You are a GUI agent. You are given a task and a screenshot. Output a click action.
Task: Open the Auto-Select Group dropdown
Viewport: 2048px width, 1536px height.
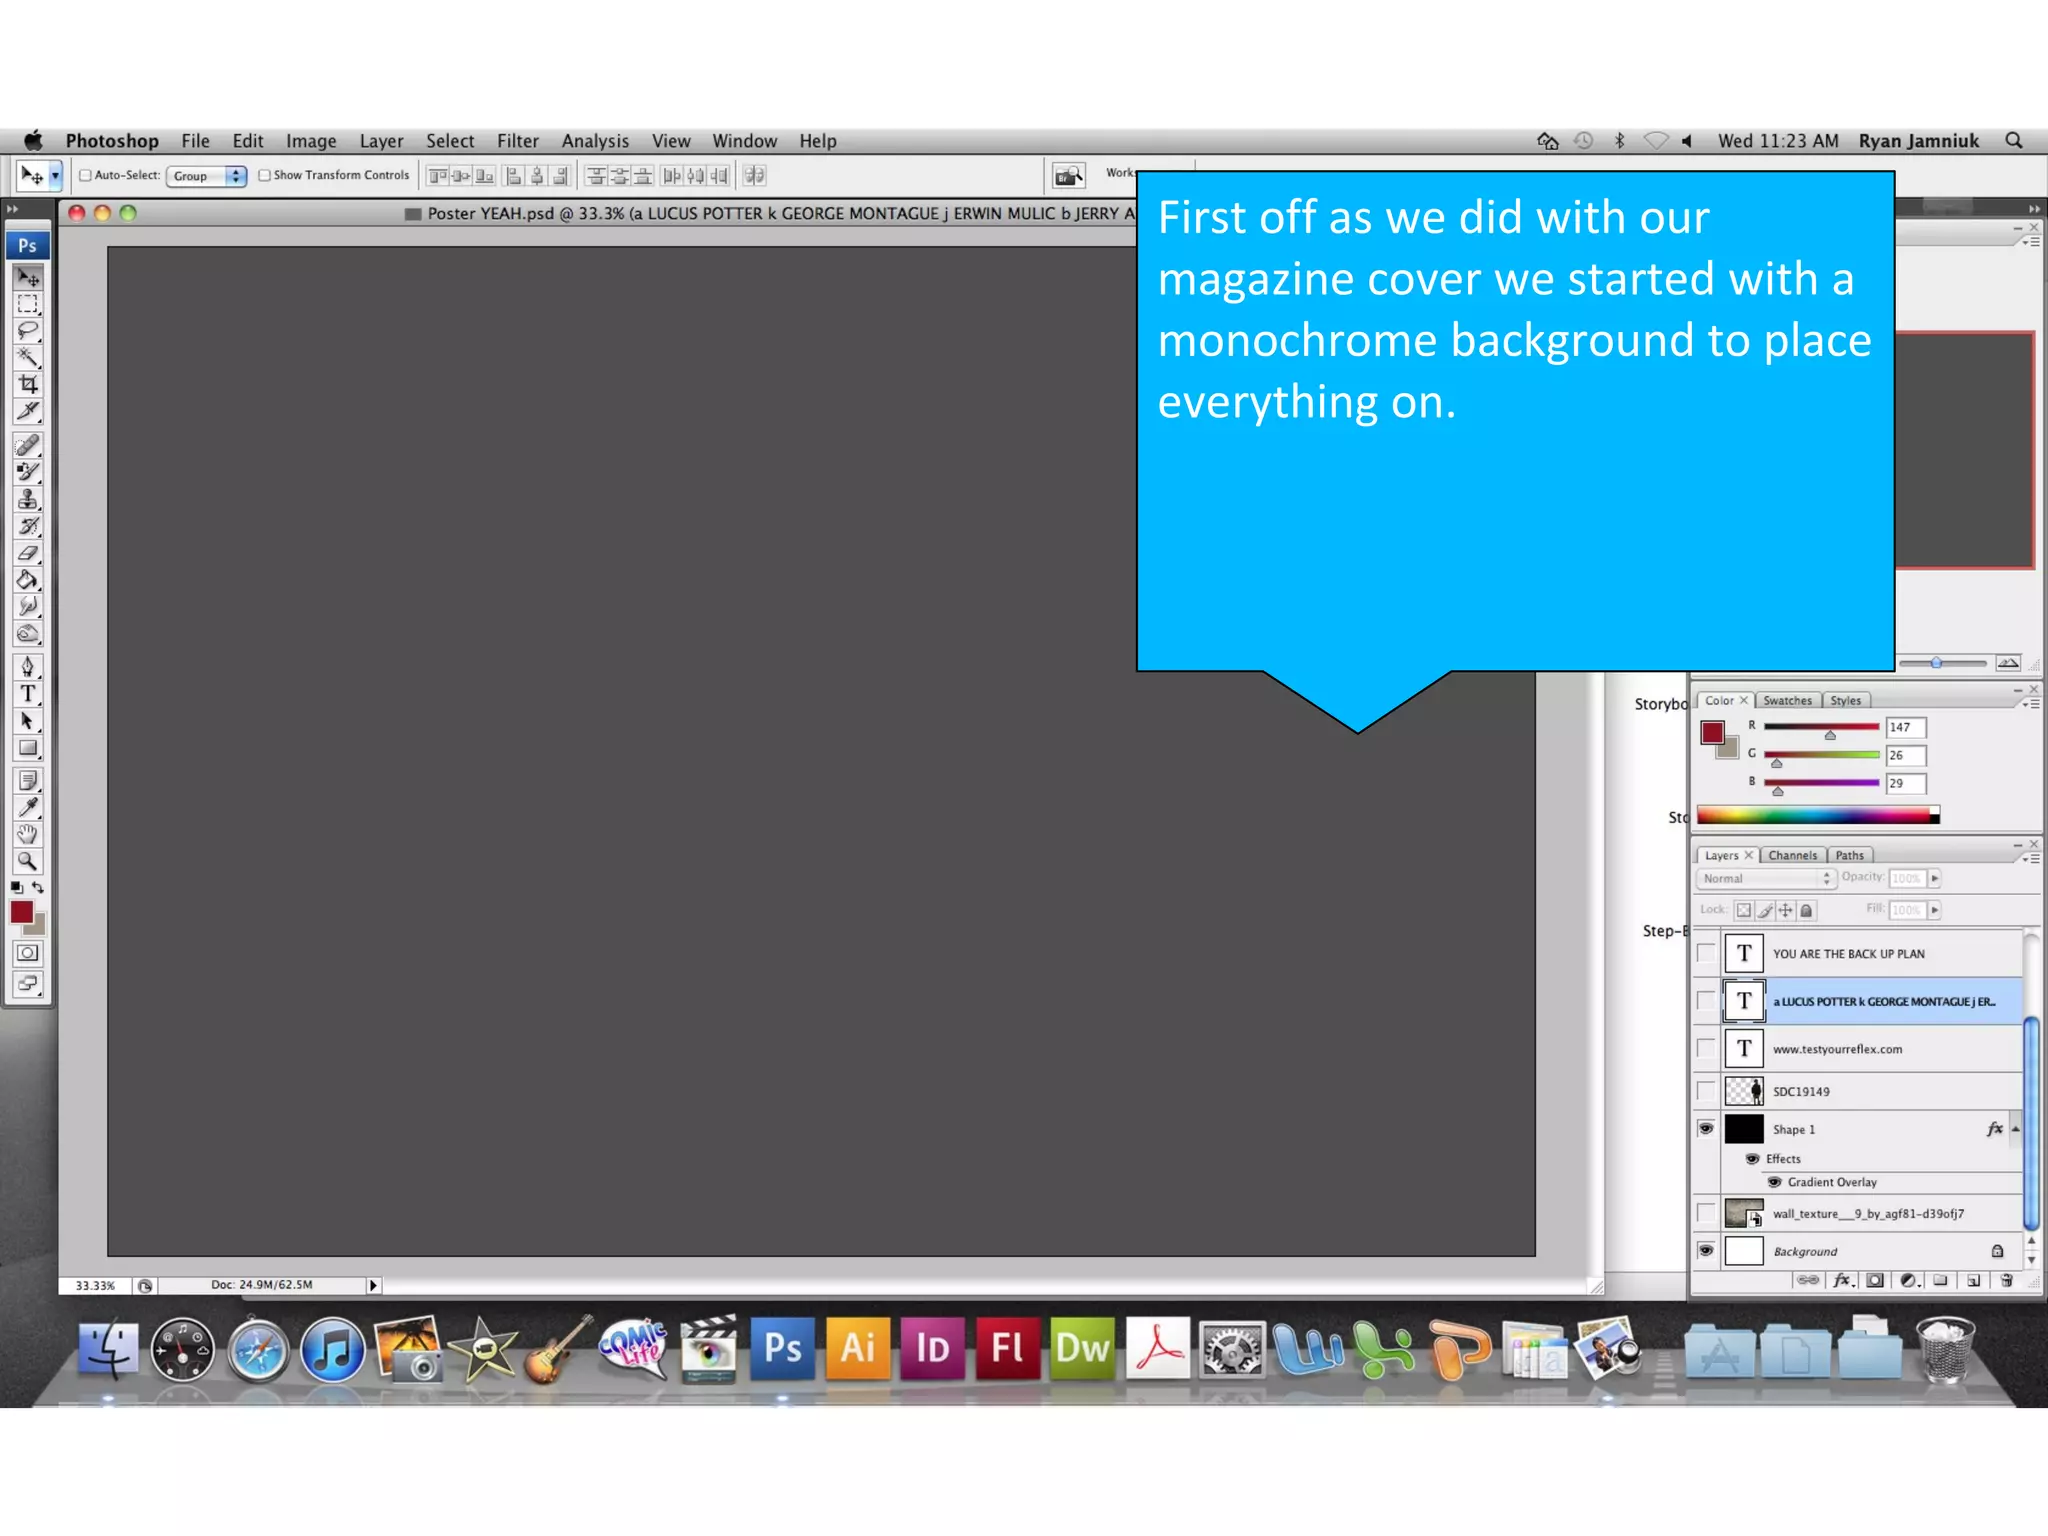pyautogui.click(x=206, y=176)
